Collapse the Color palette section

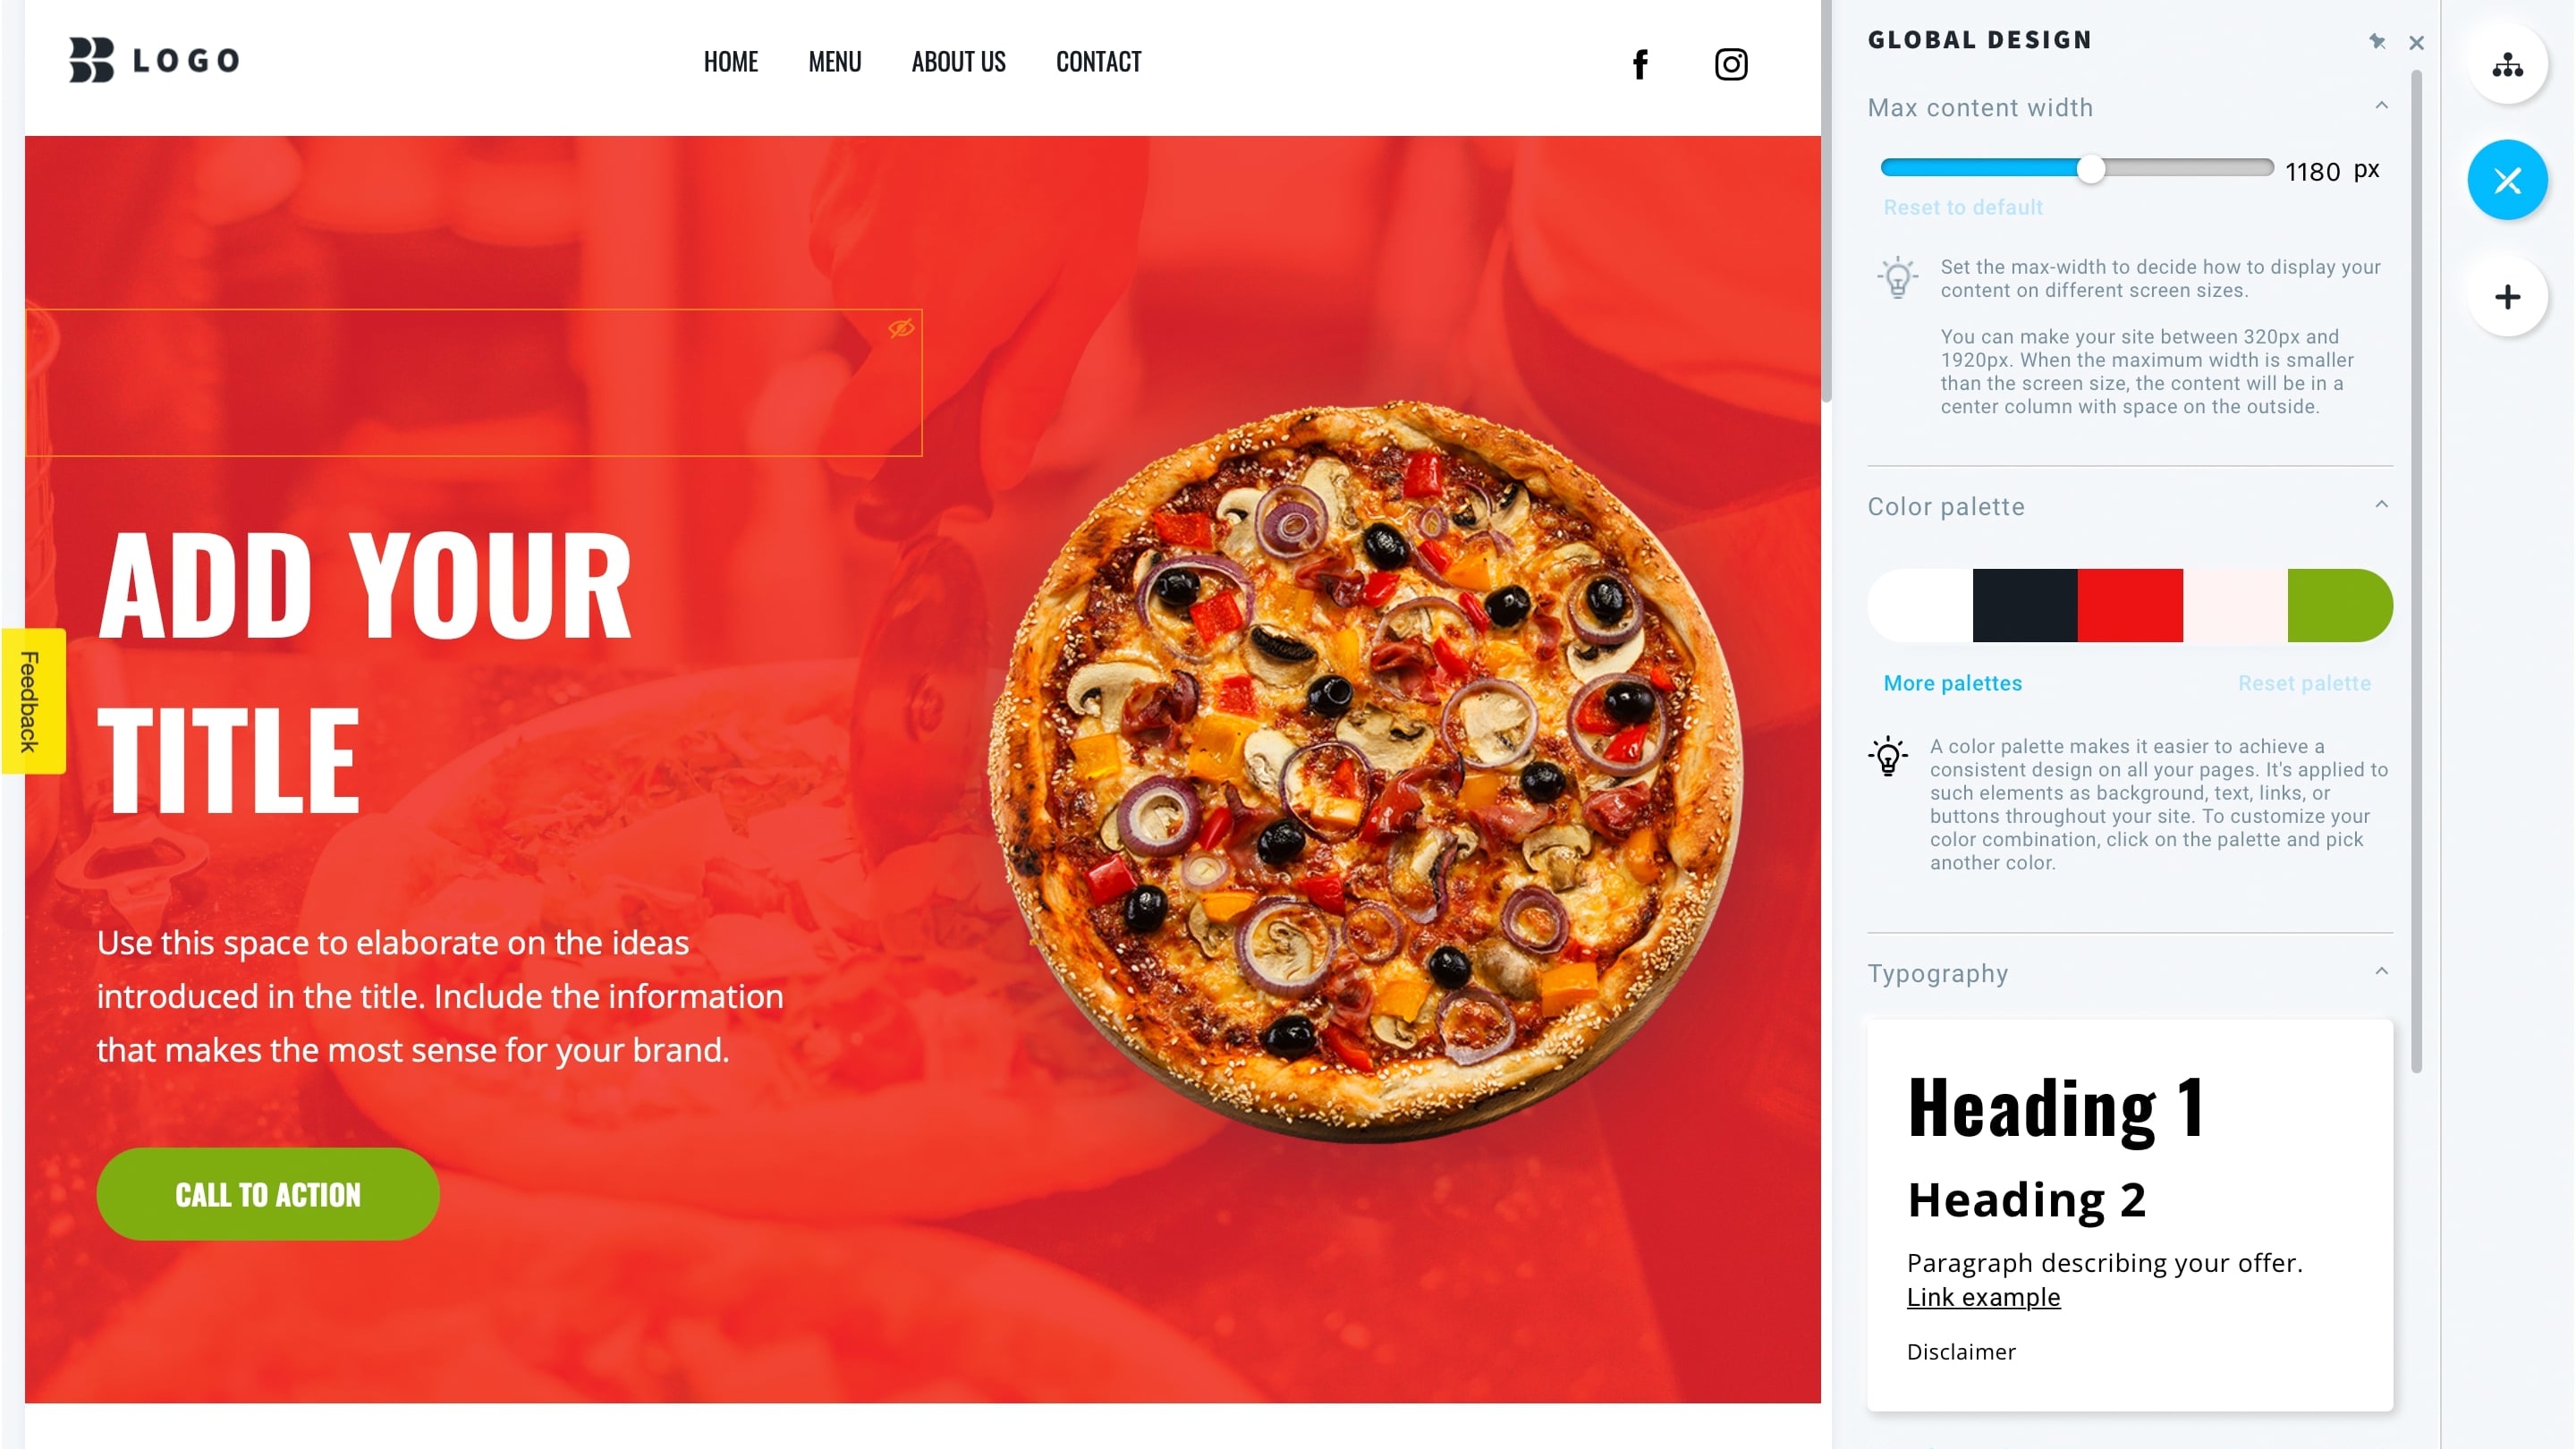point(2383,508)
